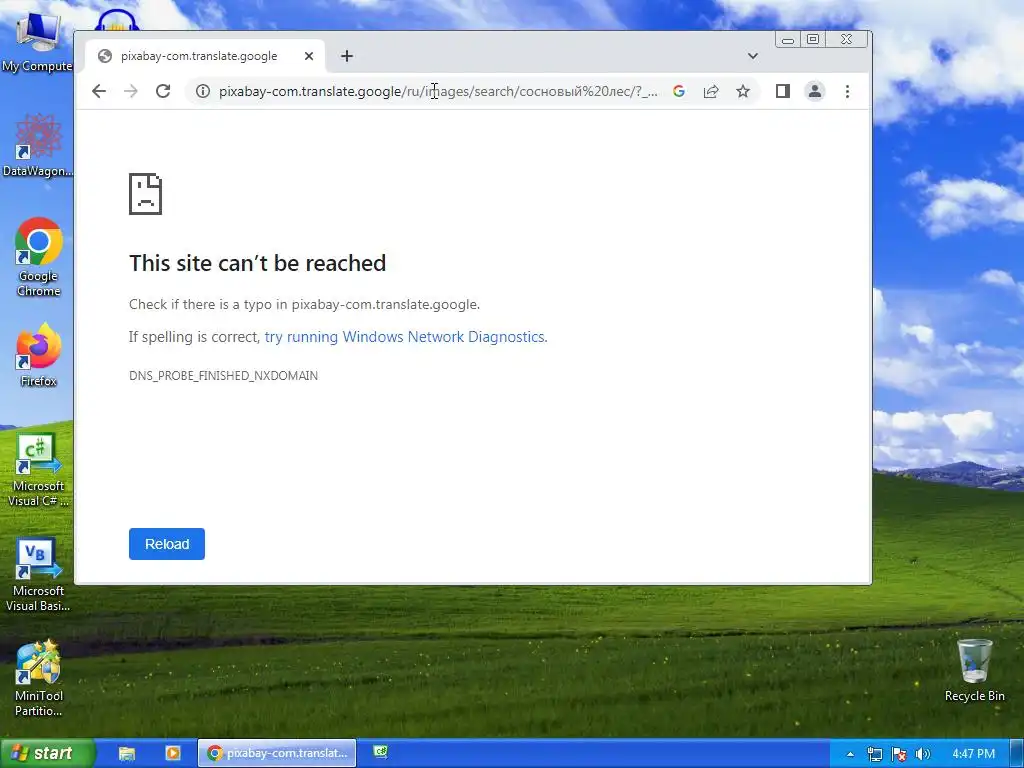Expand hidden system tray icons arrow
Viewport: 1024px width, 768px height.
coord(850,754)
